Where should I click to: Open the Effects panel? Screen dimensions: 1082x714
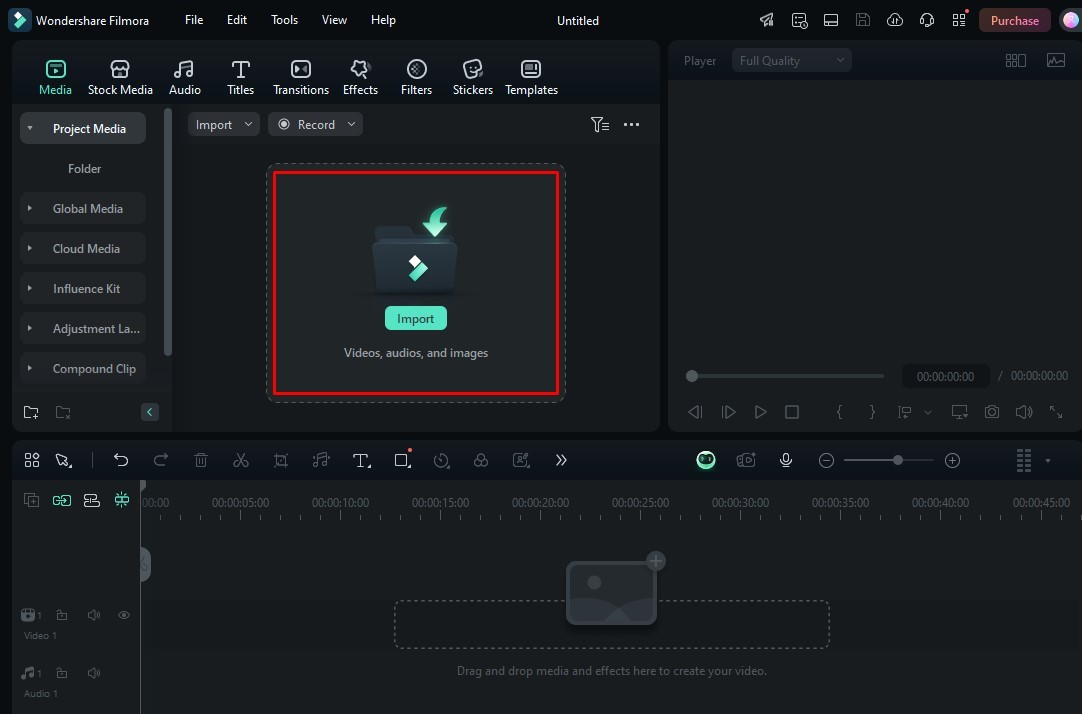(x=360, y=77)
